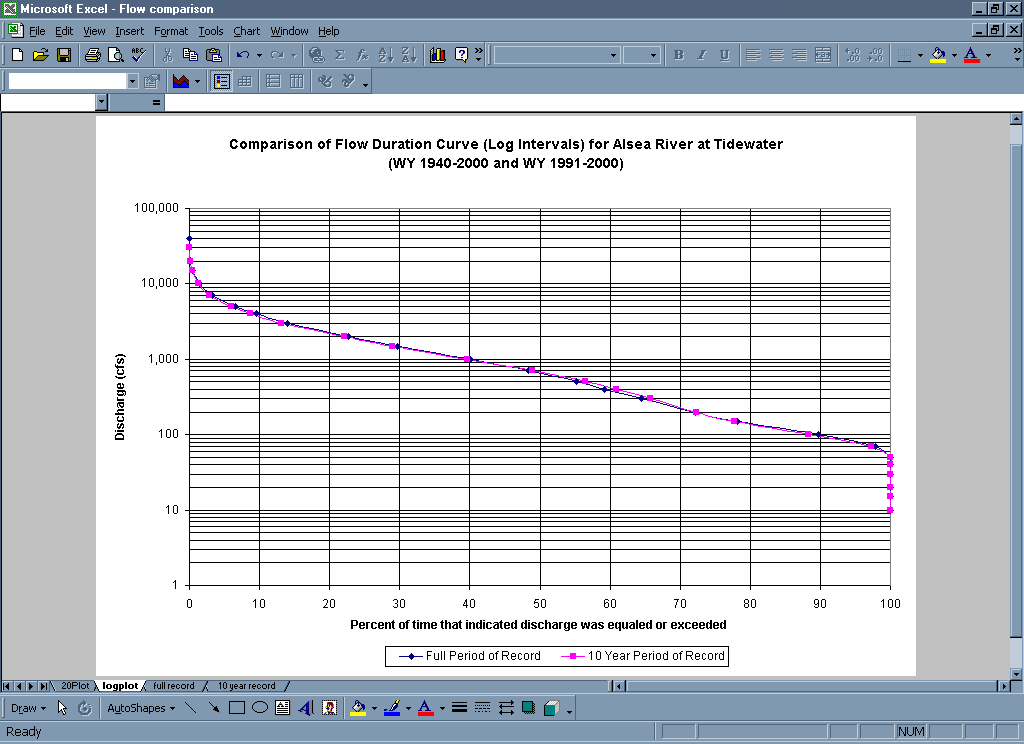Expand the Chart Objects combo box
1024x744 pixels.
pos(132,81)
